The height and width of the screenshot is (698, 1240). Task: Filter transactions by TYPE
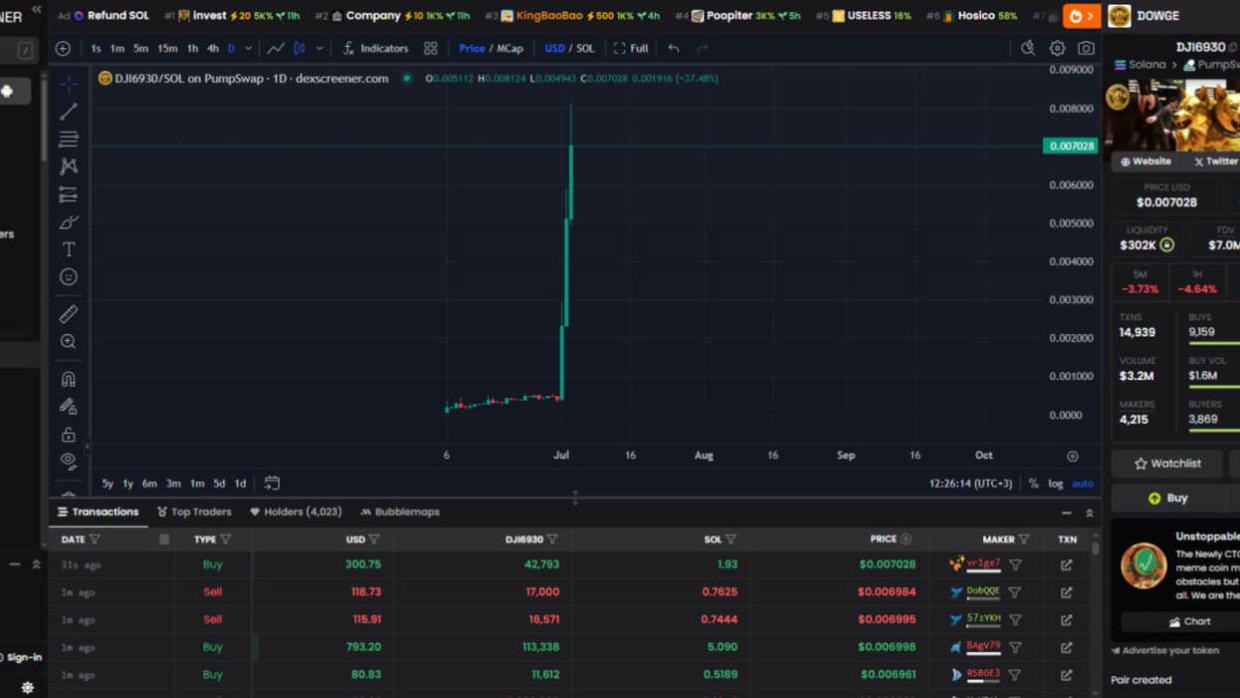(x=225, y=540)
